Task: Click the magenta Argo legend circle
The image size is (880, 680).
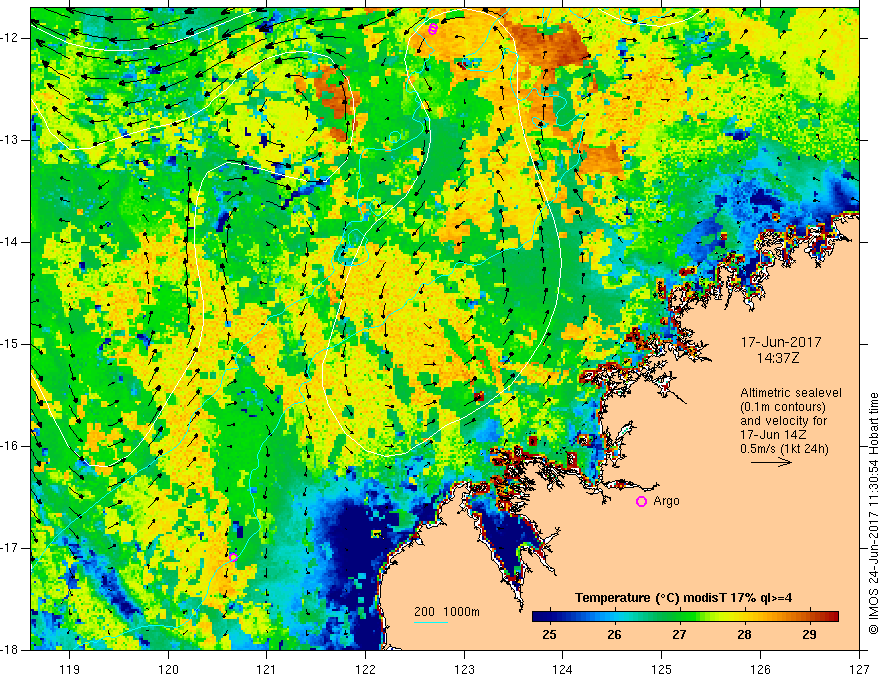Action: click(641, 501)
